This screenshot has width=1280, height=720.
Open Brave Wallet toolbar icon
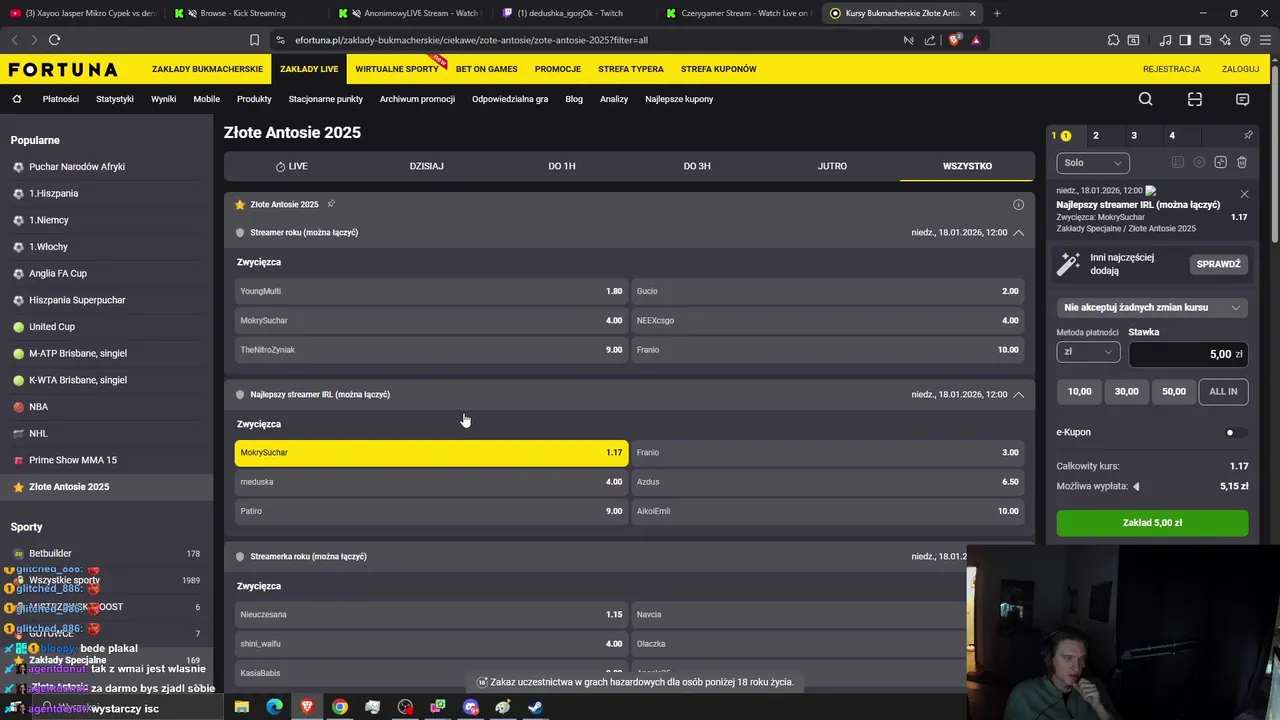point(1207,40)
